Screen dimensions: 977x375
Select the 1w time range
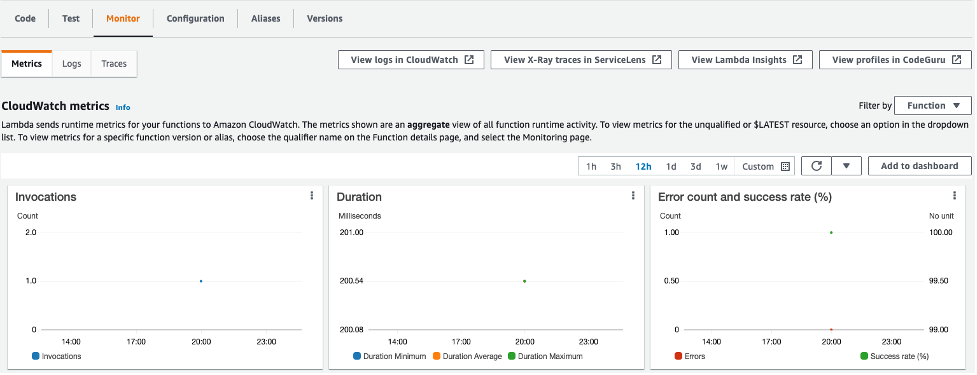tap(722, 166)
